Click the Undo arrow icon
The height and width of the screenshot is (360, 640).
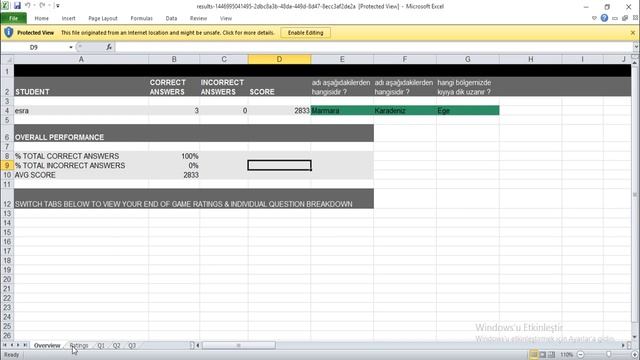pyautogui.click(x=28, y=6)
